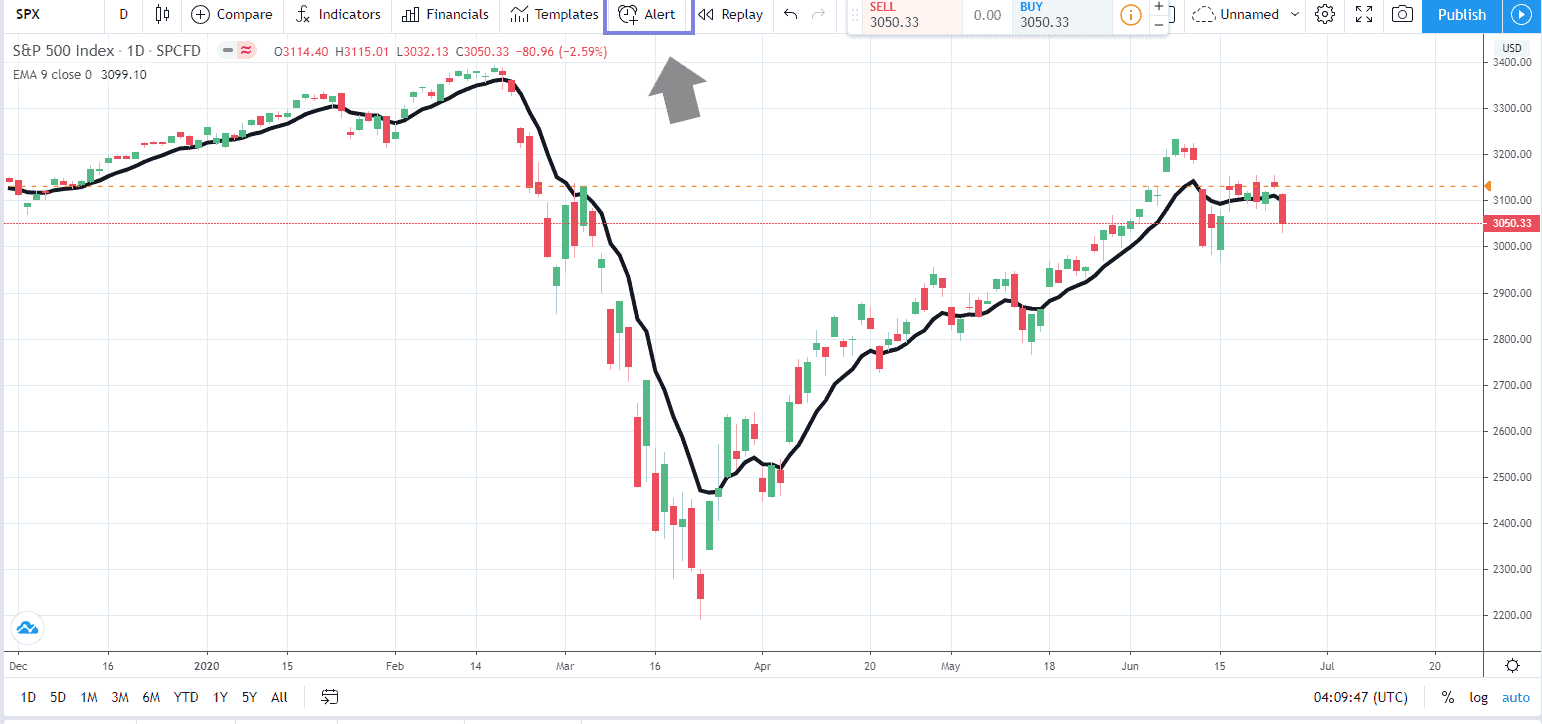The image size is (1542, 724).
Task: Select the 5D date range
Action: 58,697
